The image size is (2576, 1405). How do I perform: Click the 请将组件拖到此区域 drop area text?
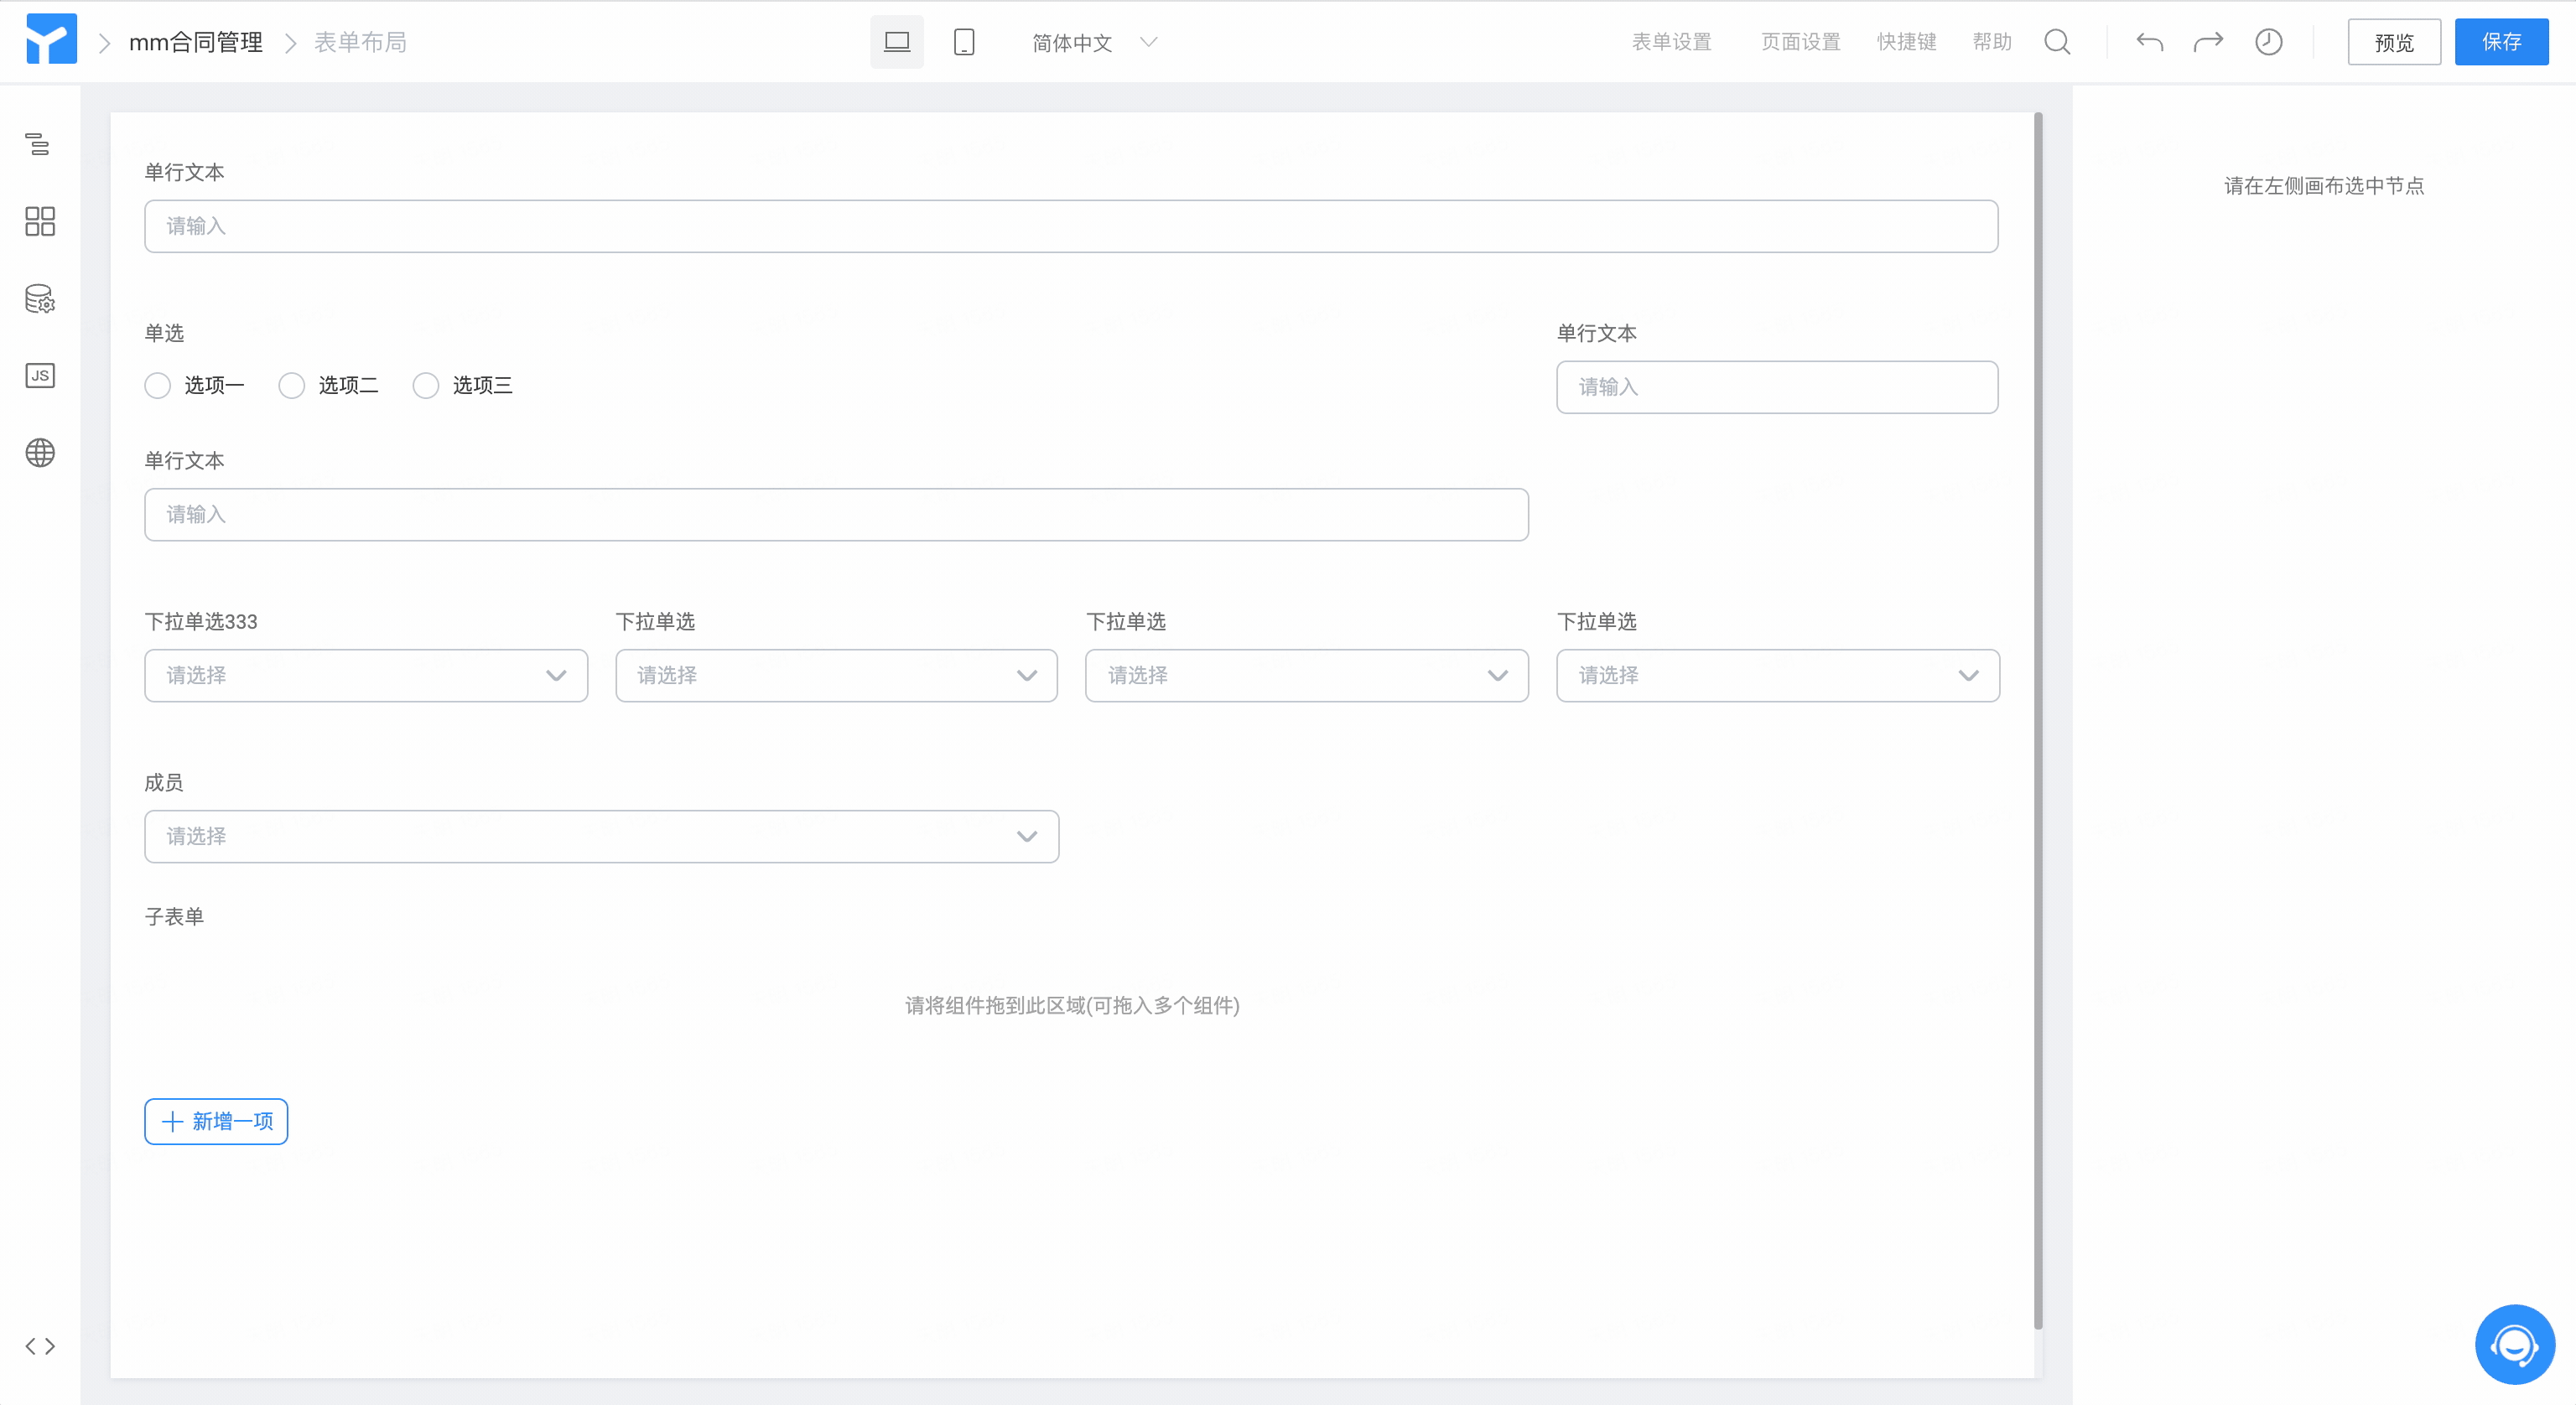(x=1072, y=1005)
